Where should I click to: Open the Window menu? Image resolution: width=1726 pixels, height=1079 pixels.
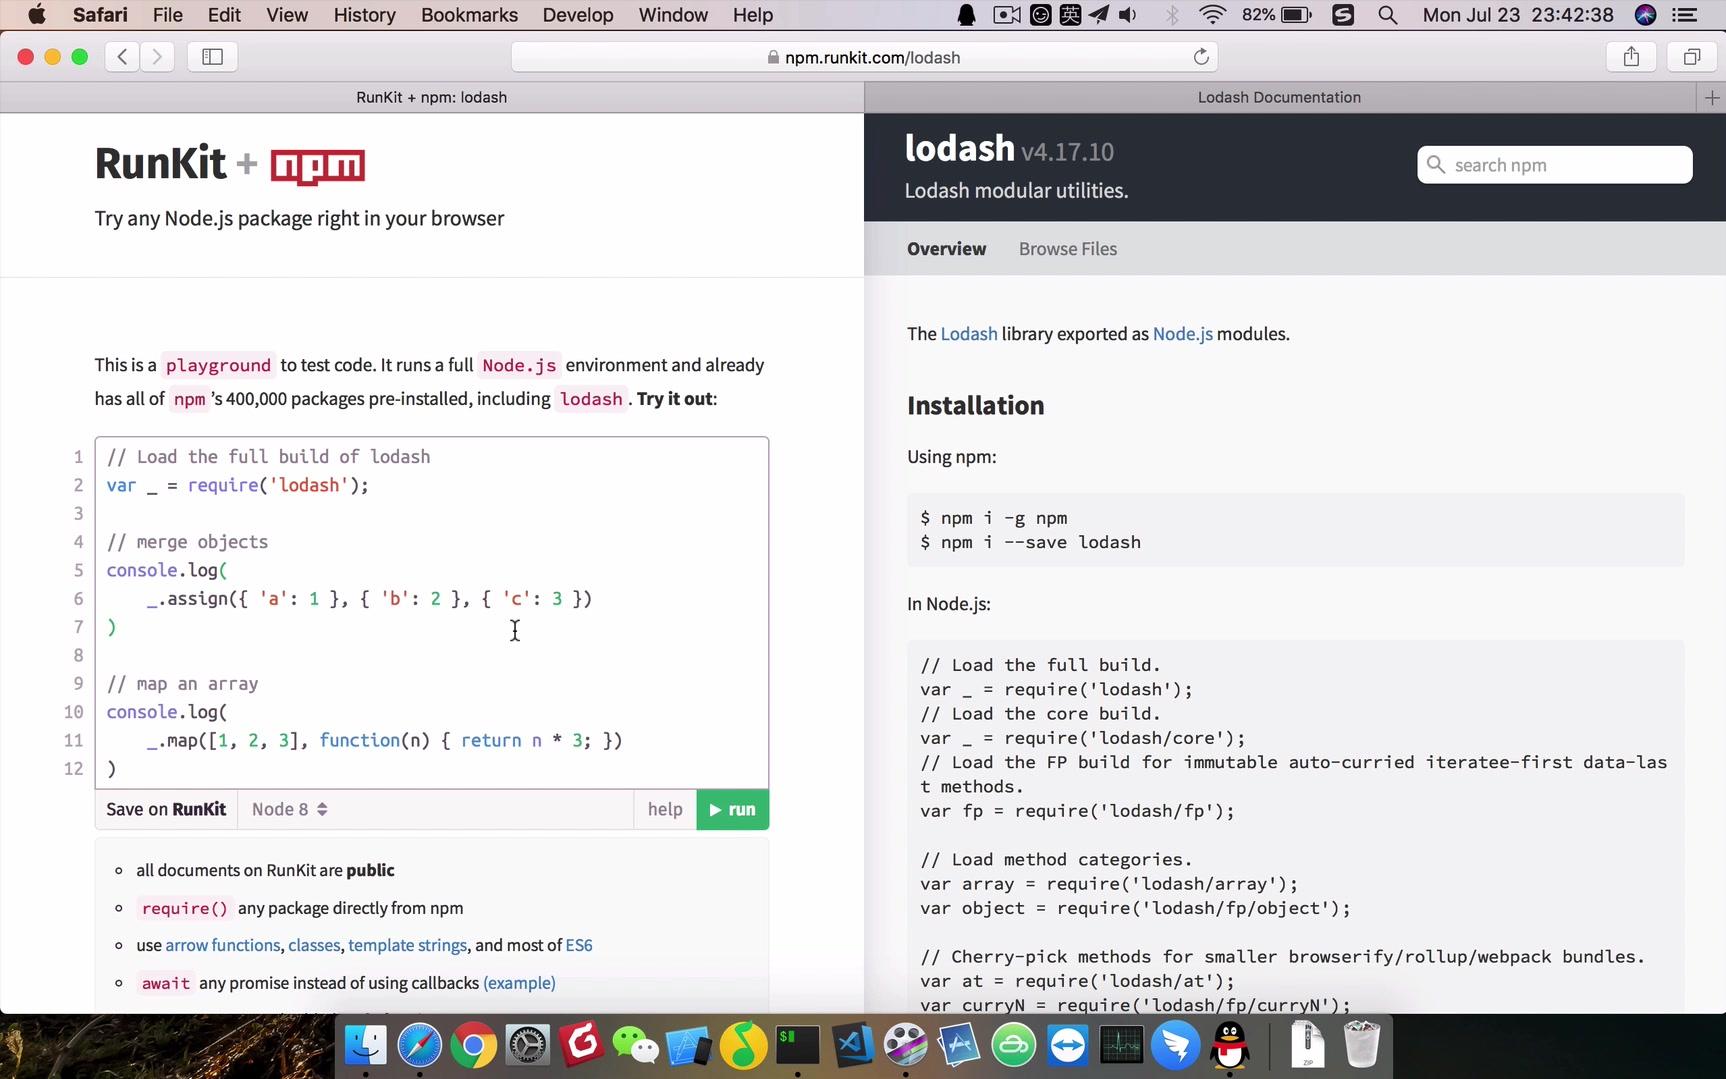point(673,15)
